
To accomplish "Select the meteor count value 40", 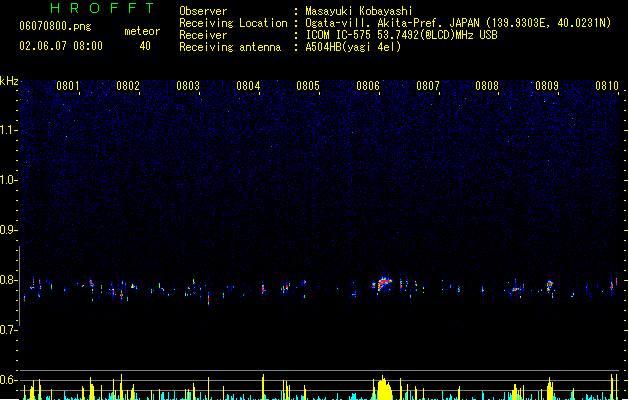I will [145, 46].
